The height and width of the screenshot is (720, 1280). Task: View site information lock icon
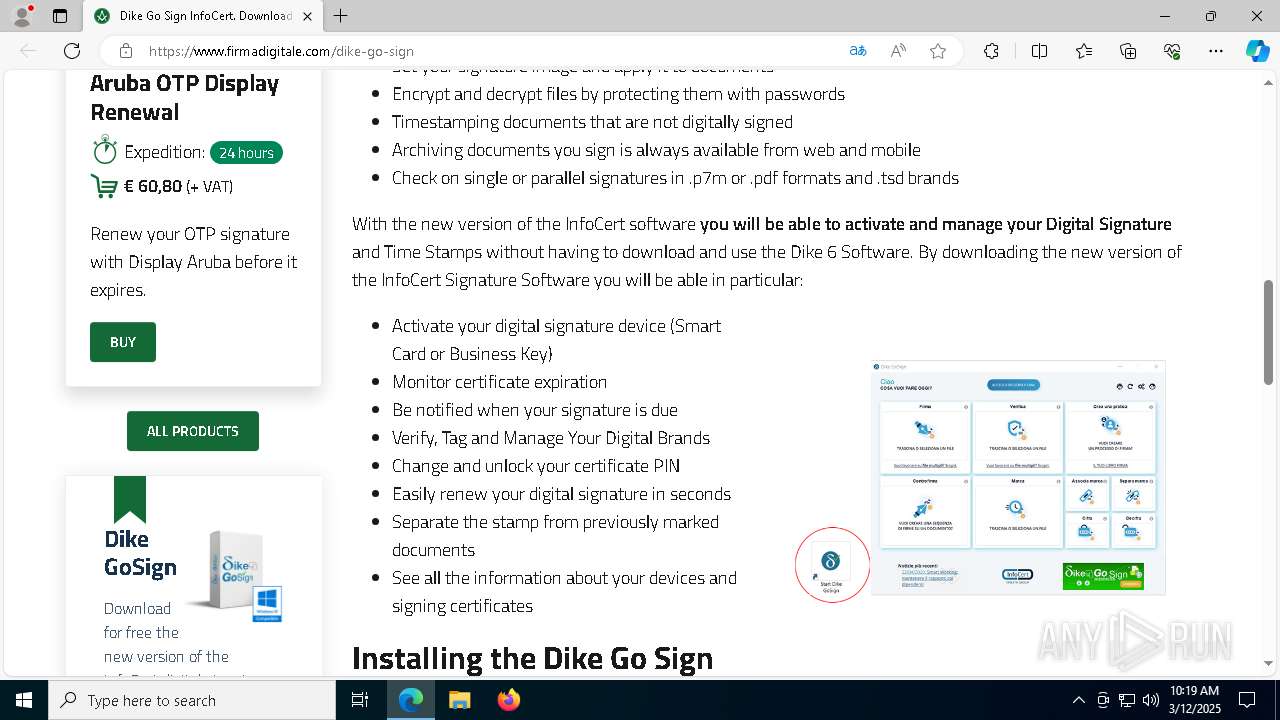126,51
